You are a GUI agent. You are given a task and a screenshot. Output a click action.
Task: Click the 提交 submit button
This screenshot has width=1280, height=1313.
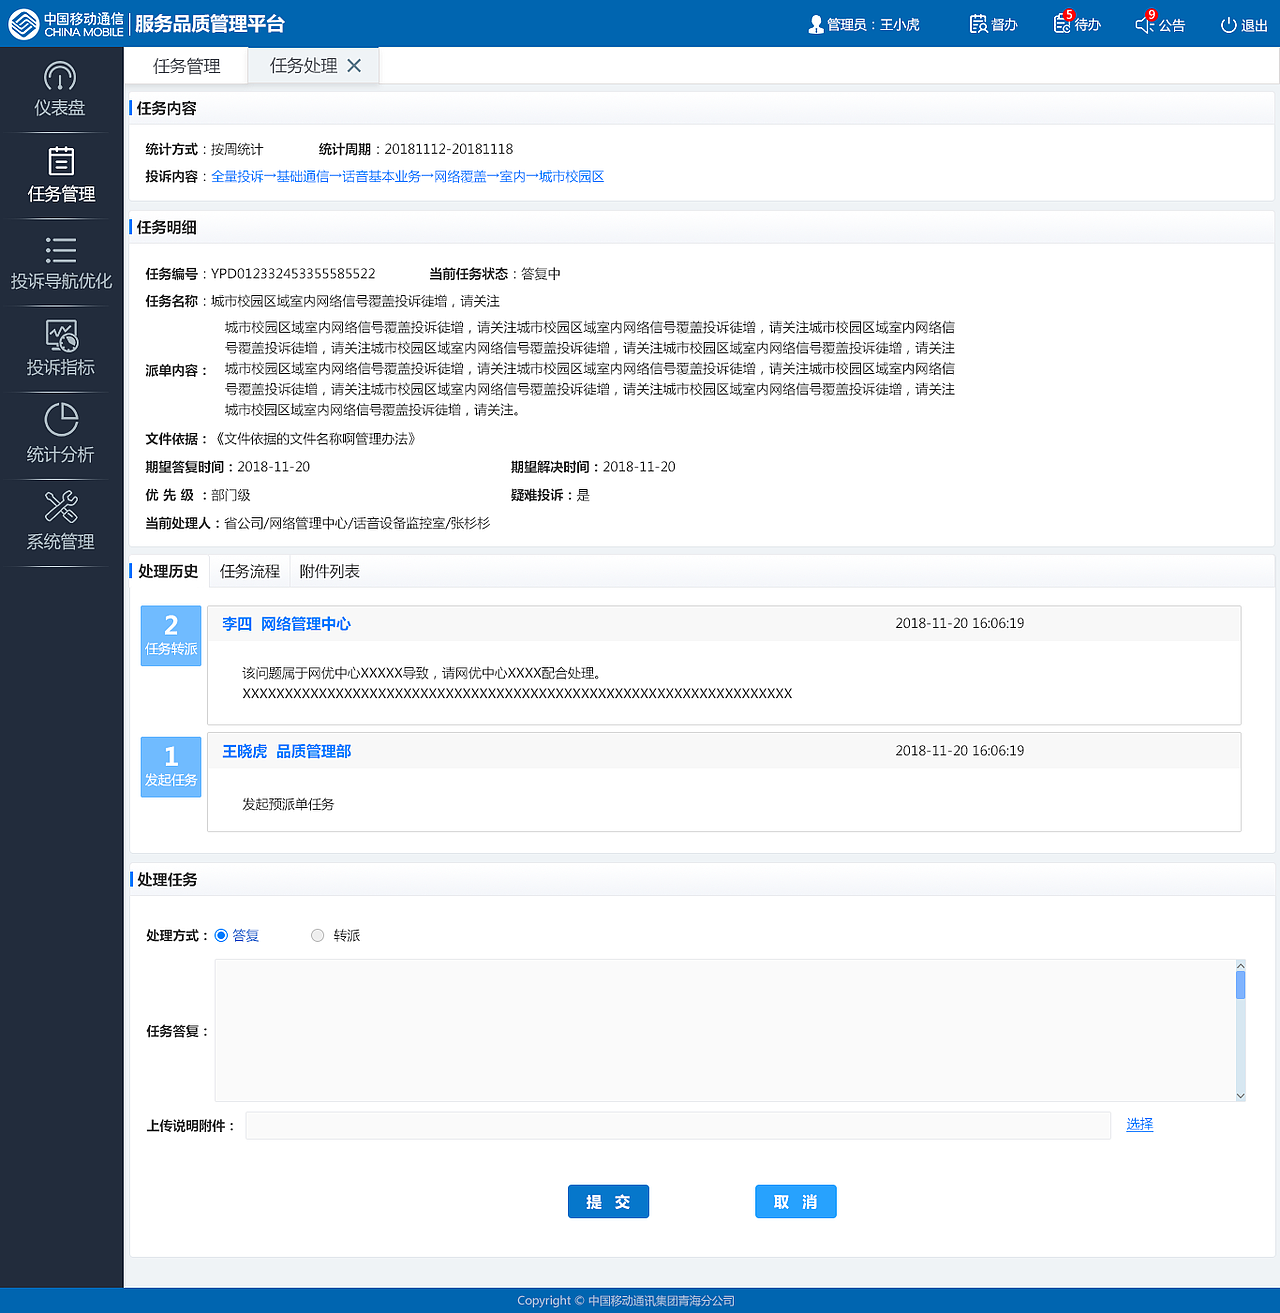coord(608,1201)
